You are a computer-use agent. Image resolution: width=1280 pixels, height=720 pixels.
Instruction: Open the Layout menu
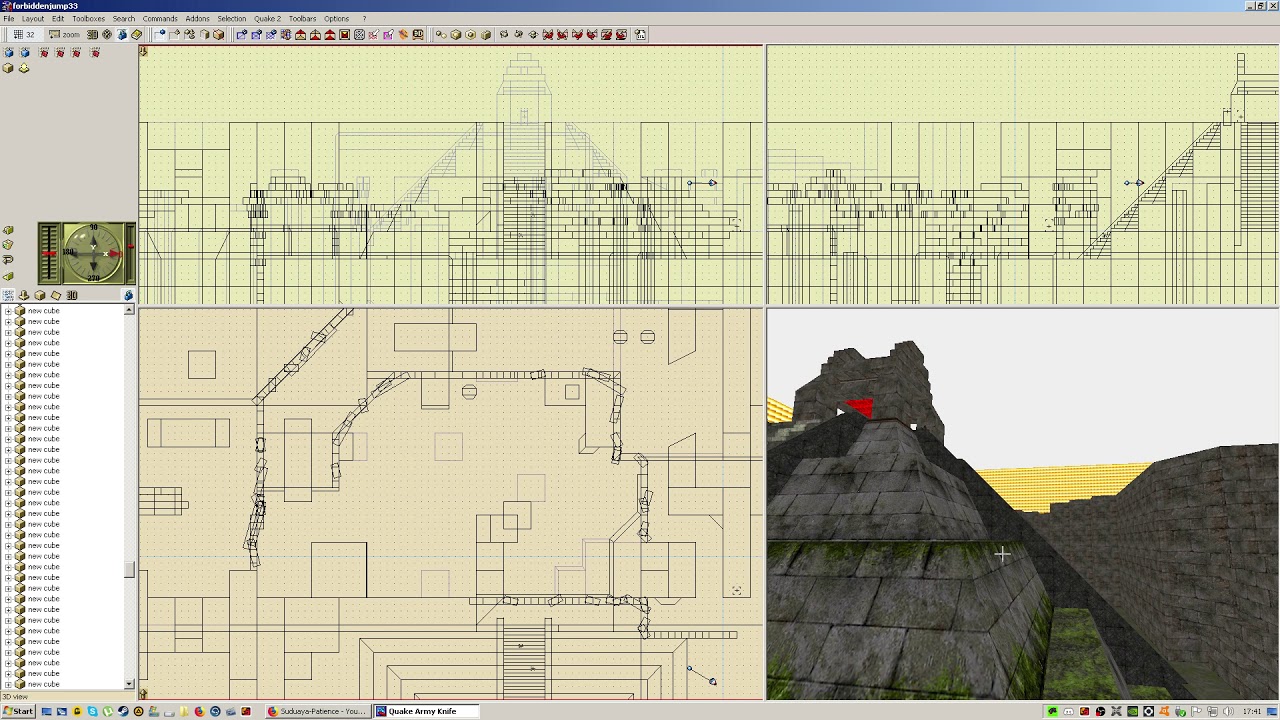coord(33,18)
